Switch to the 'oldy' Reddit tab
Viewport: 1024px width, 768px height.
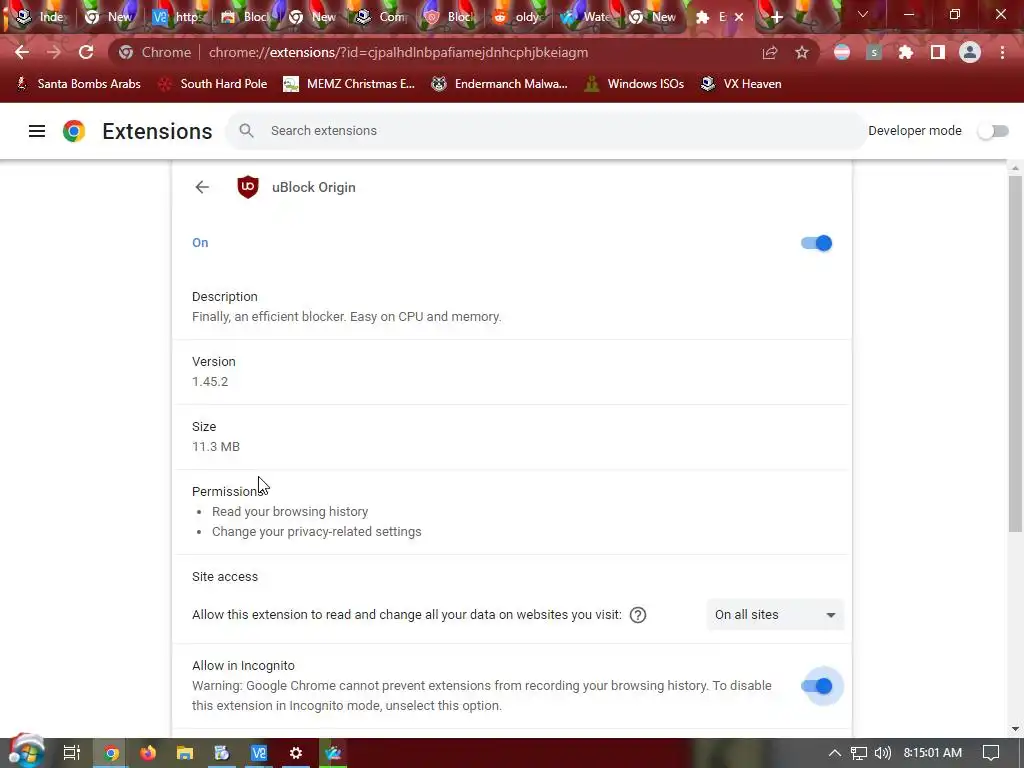(517, 18)
